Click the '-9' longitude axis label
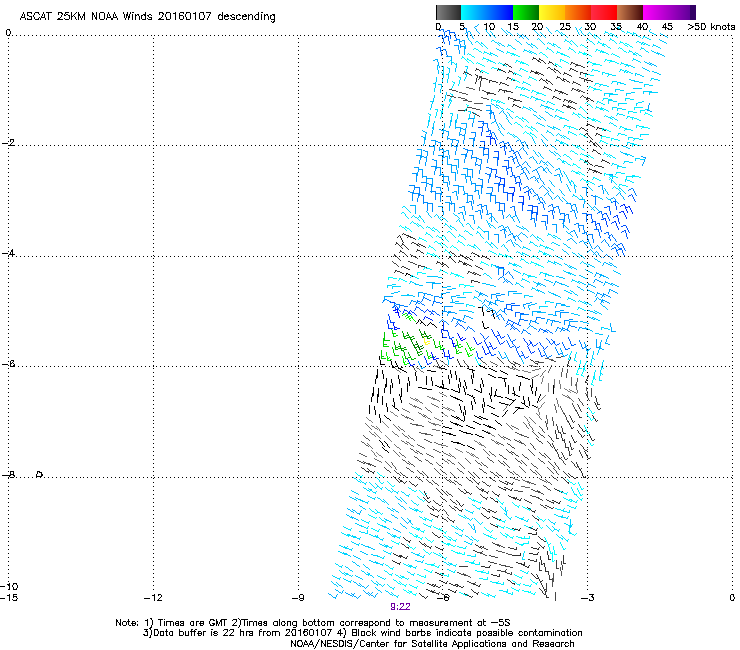740x650 pixels. [x=298, y=598]
